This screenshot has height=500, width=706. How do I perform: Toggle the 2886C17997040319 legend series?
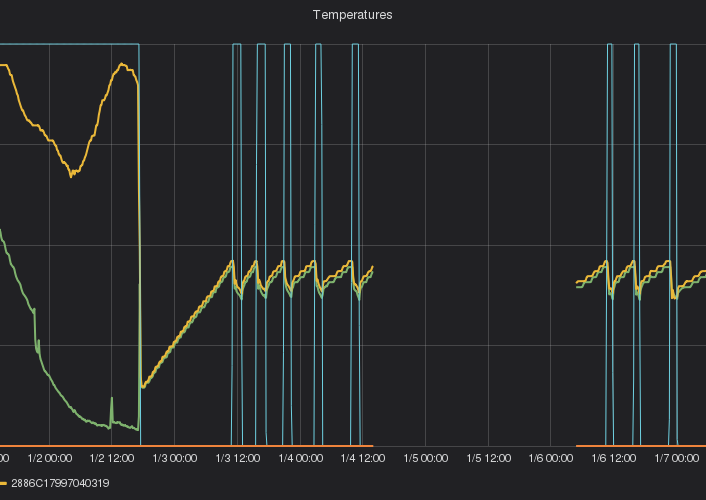[60, 483]
